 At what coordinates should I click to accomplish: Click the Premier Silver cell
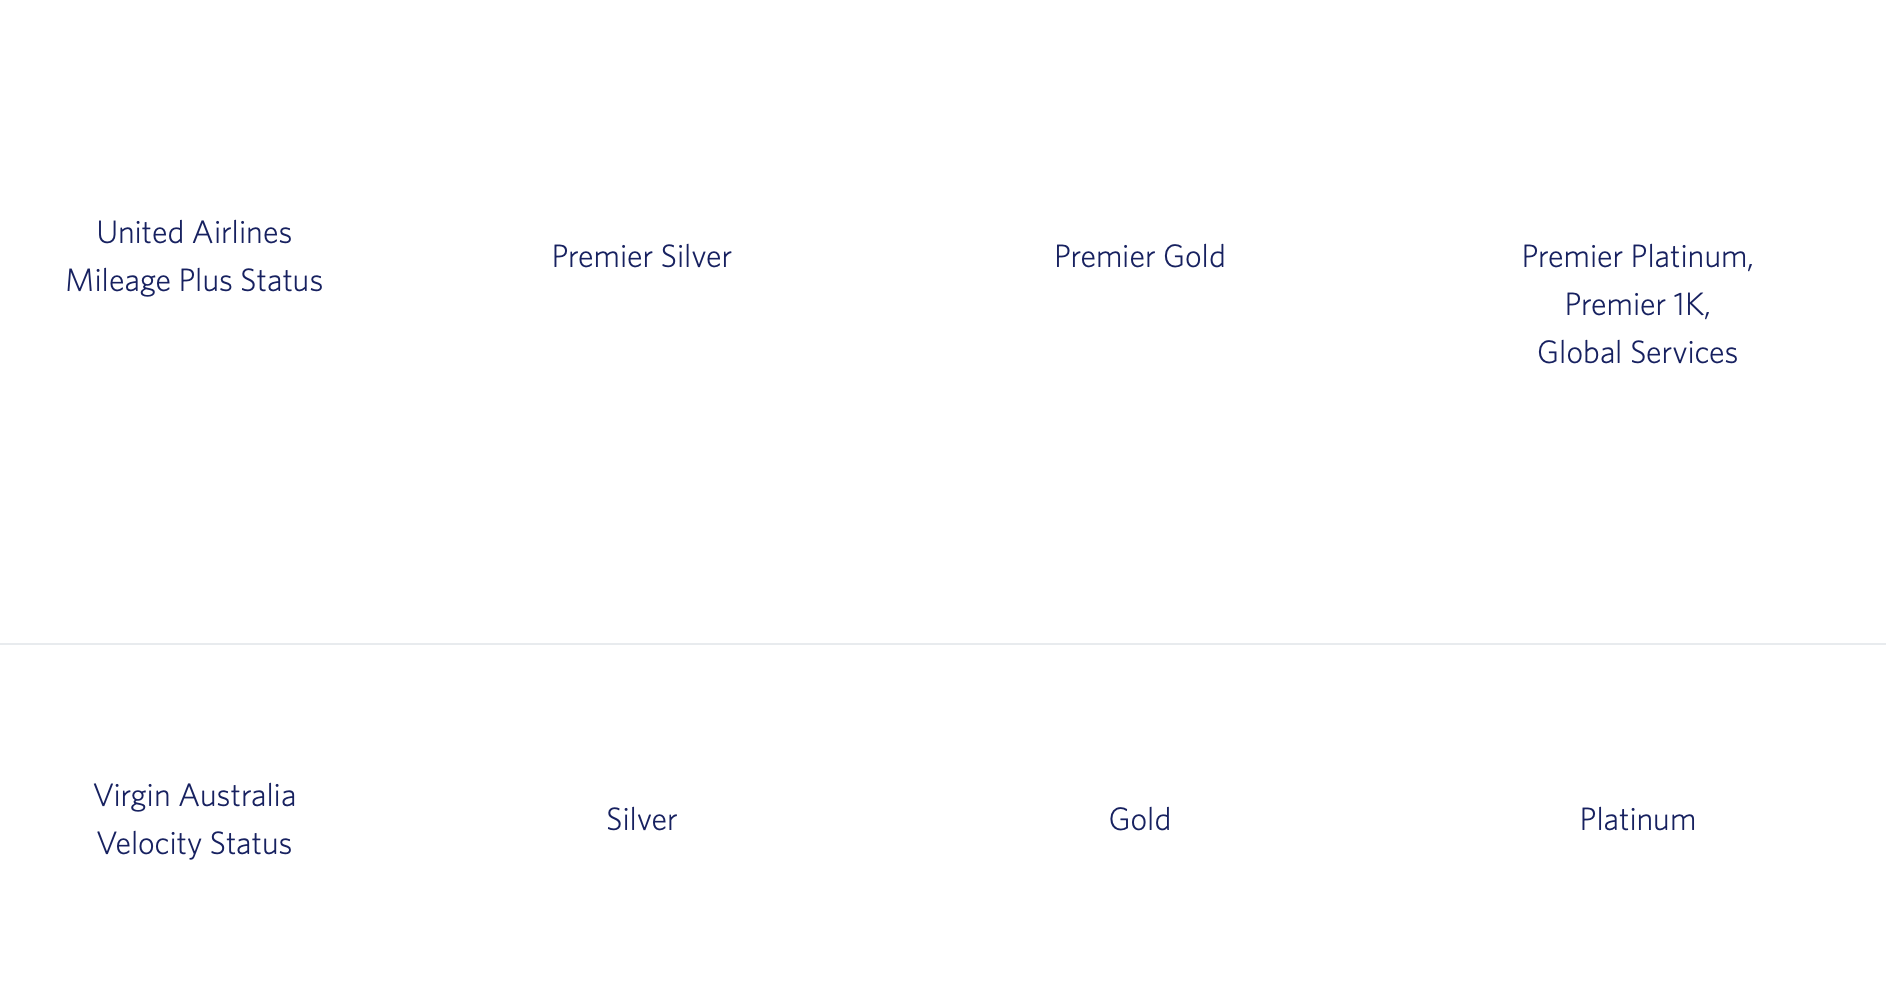point(641,257)
